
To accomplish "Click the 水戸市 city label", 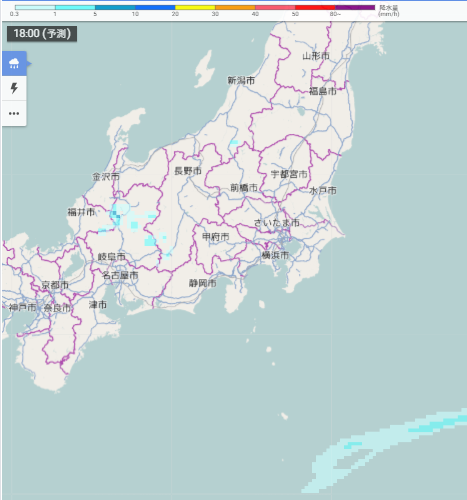I will click(x=323, y=191).
